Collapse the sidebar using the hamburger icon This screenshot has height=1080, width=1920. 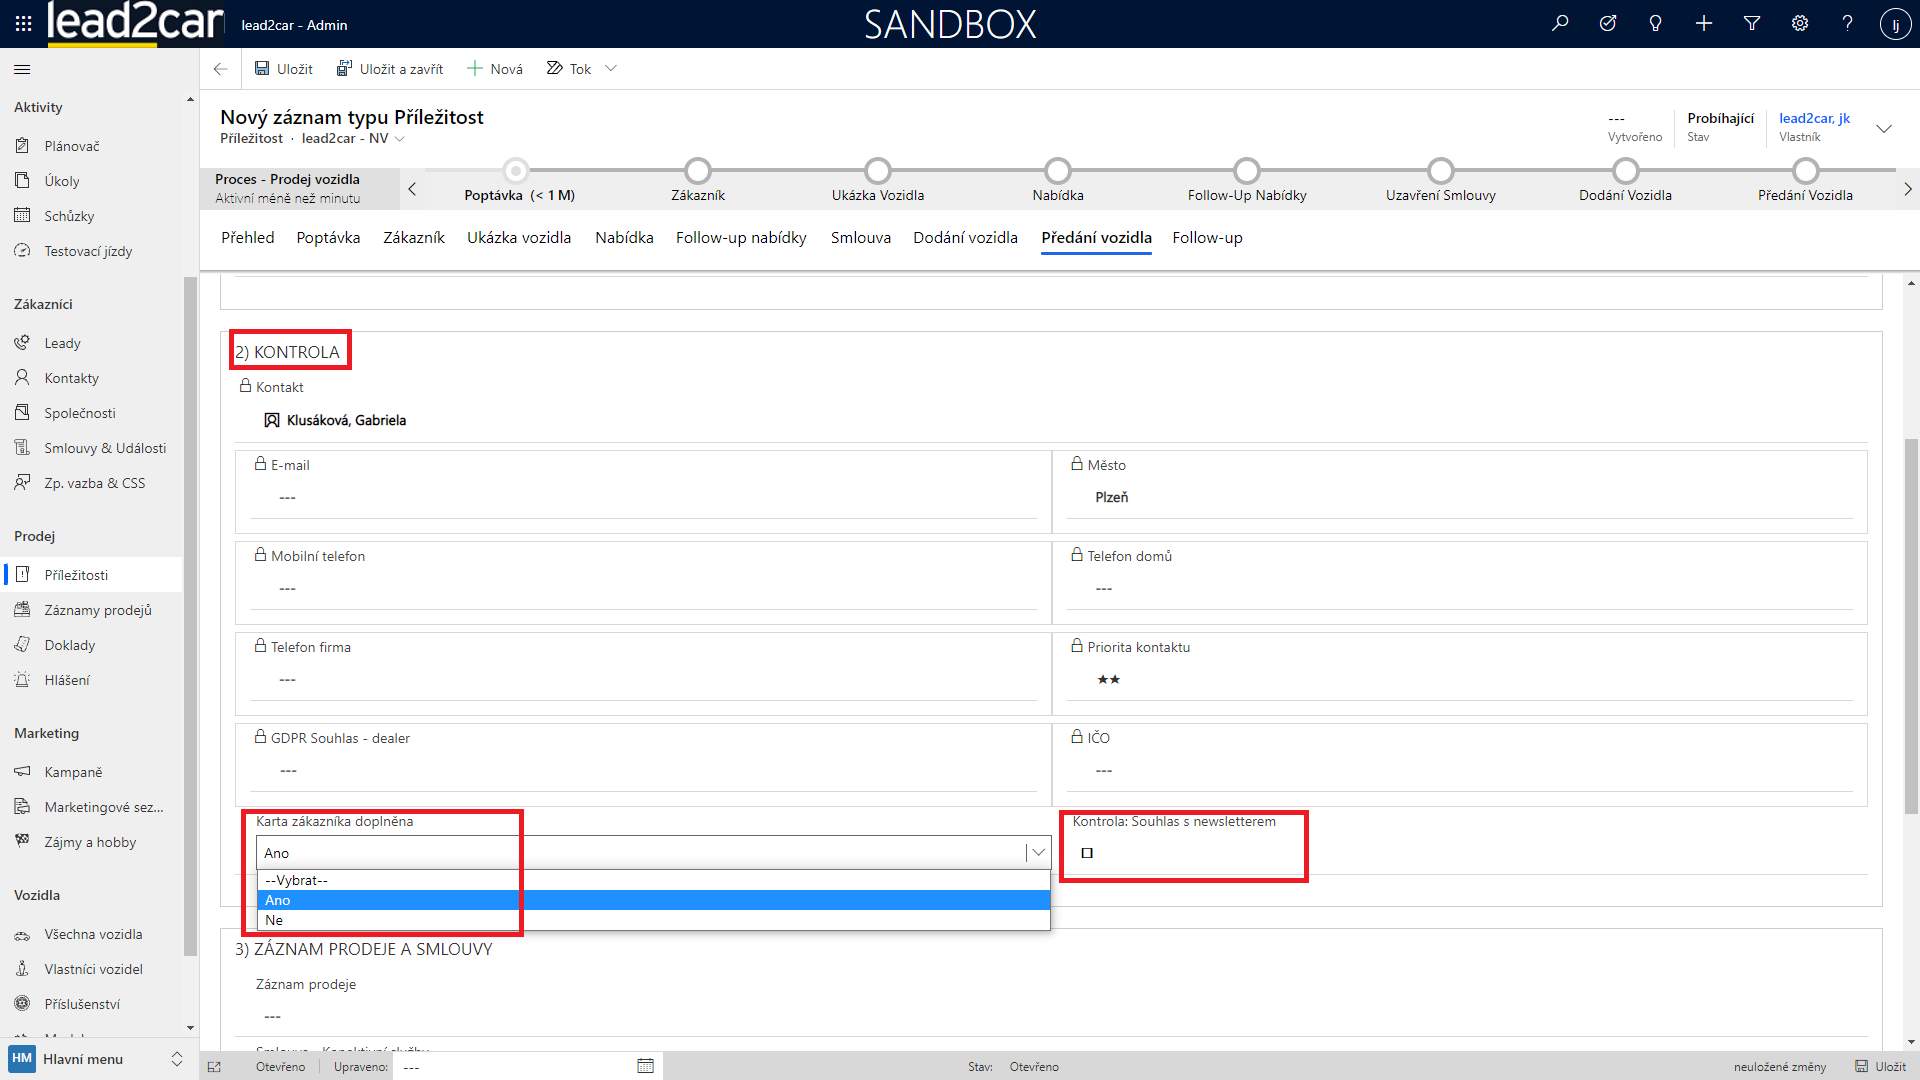tap(22, 69)
